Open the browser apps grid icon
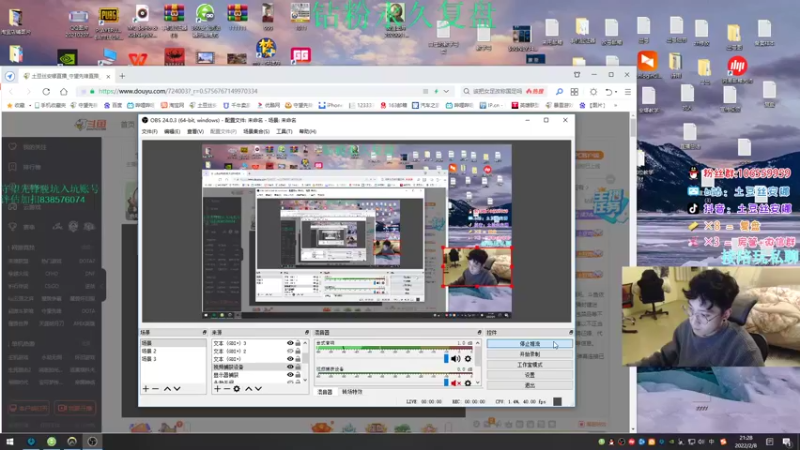800x450 pixels. click(574, 92)
